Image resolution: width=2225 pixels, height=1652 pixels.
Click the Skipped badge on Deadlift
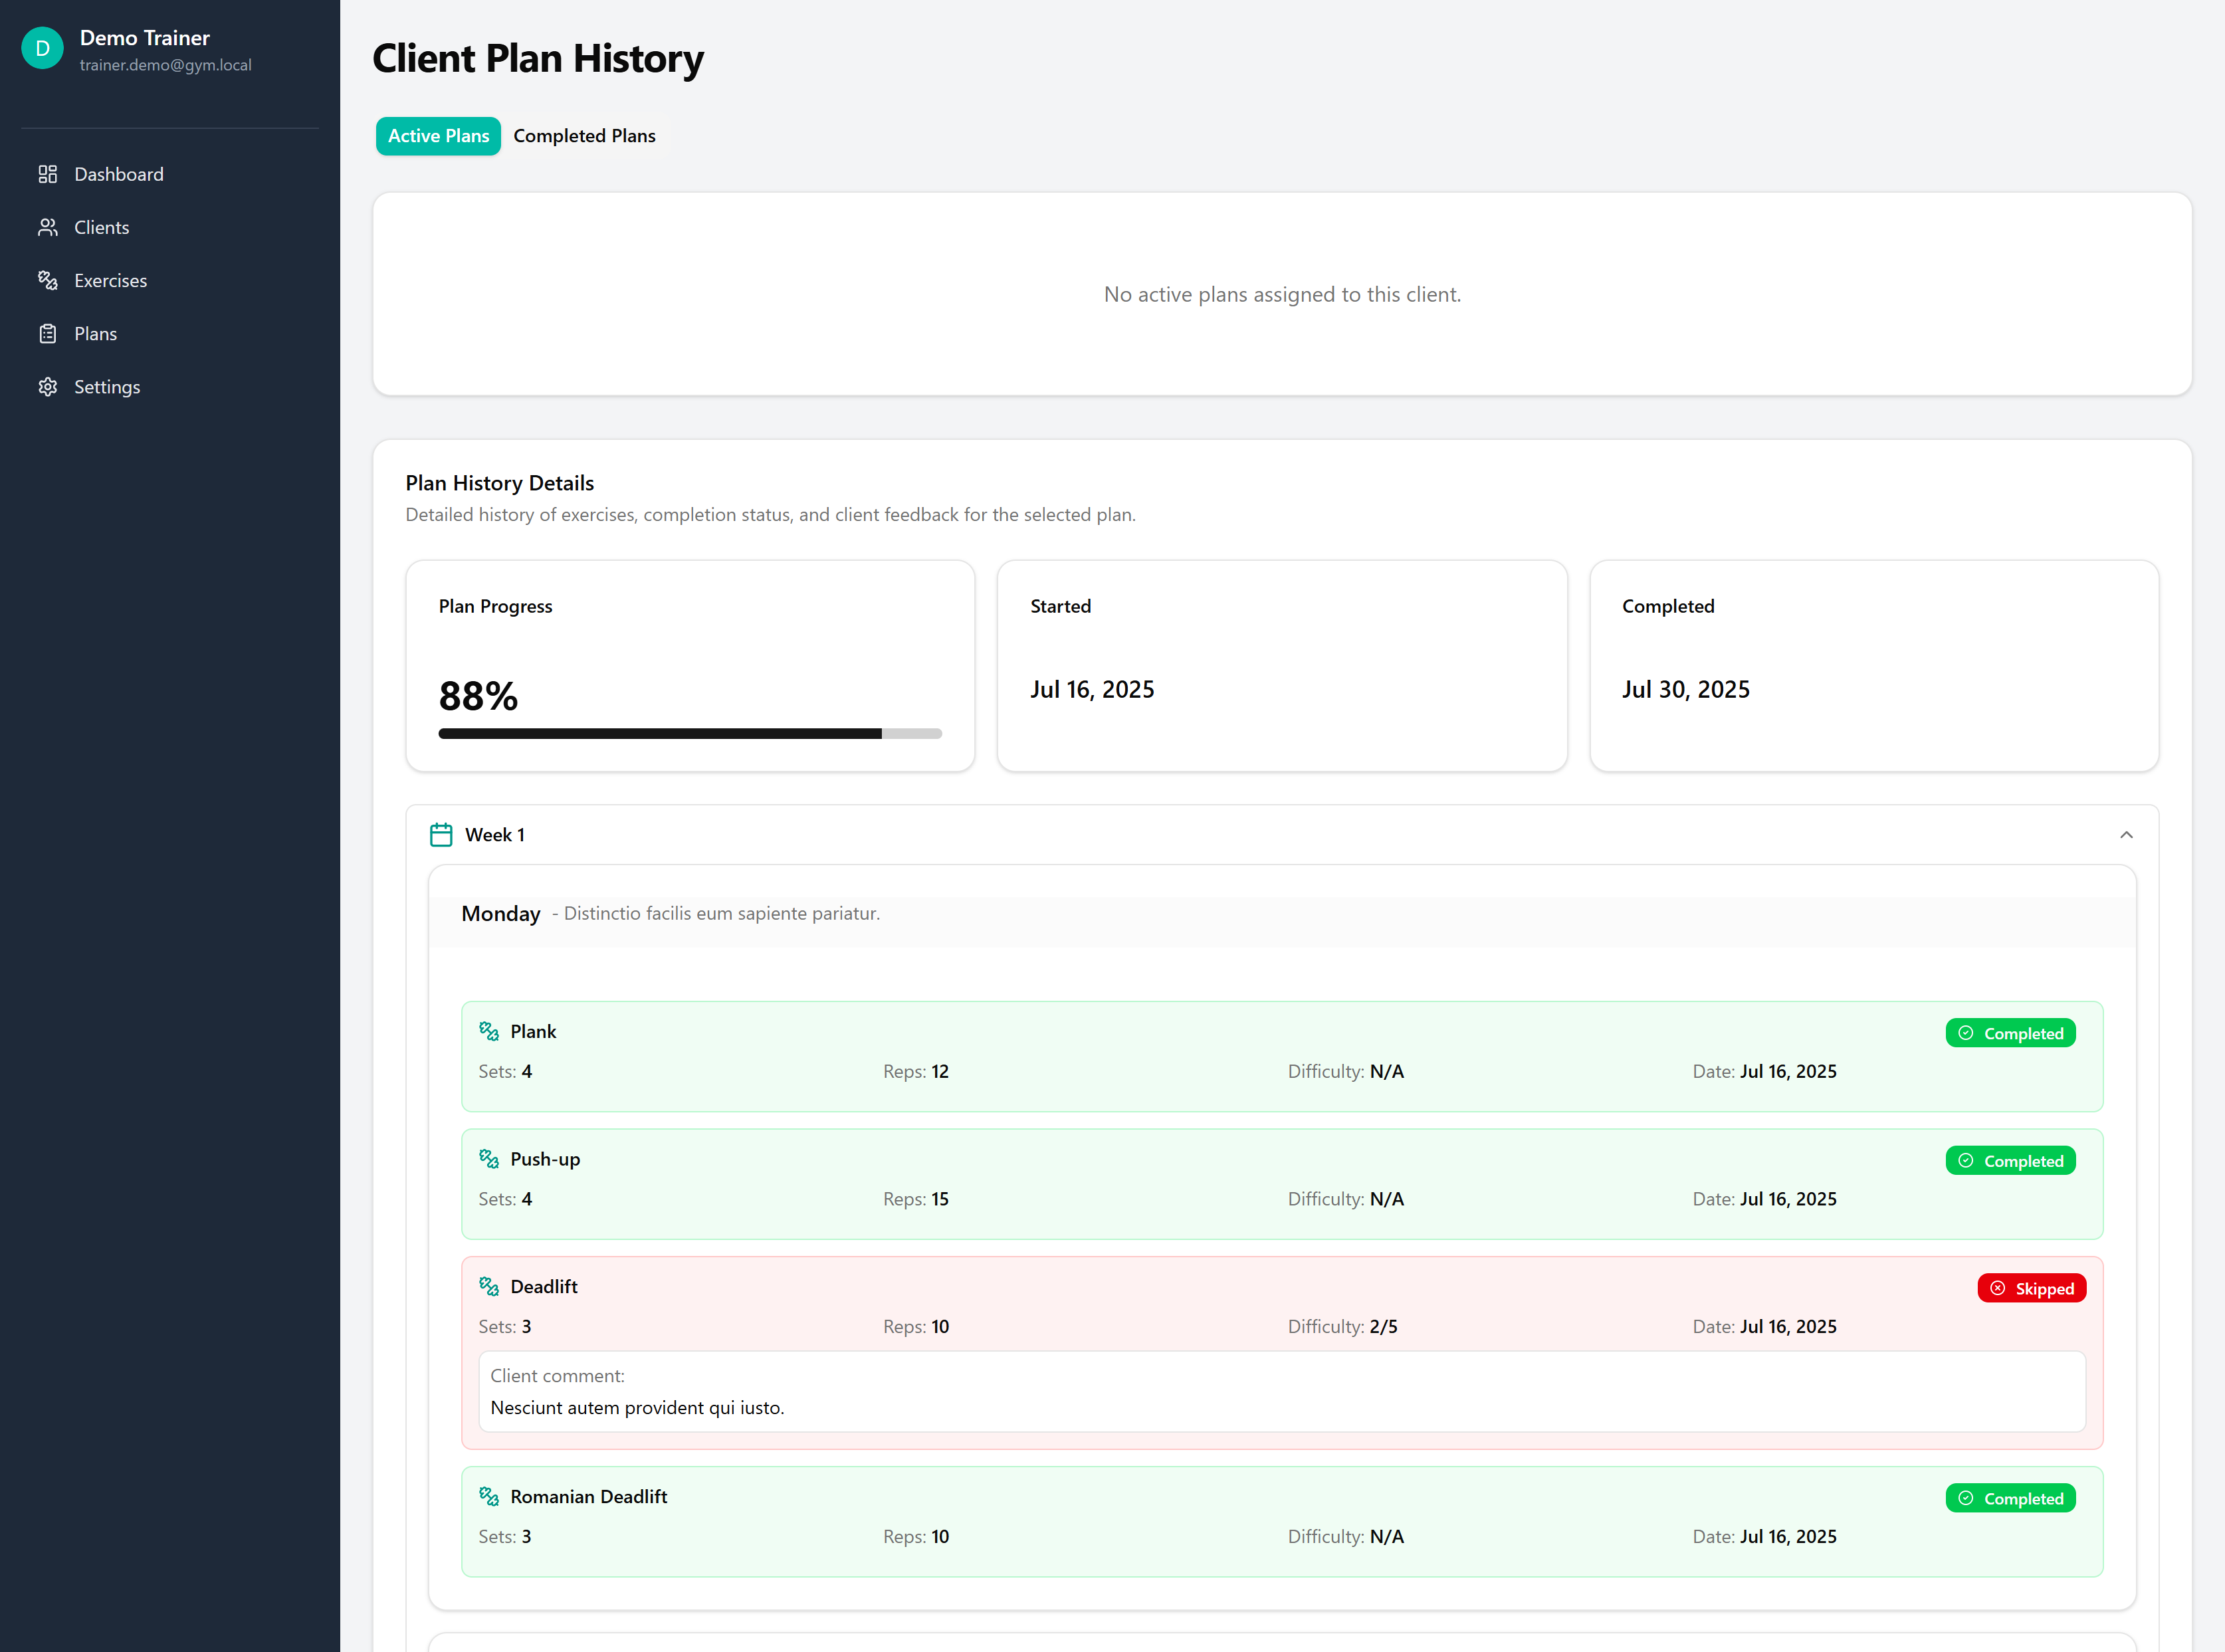pyautogui.click(x=2031, y=1288)
